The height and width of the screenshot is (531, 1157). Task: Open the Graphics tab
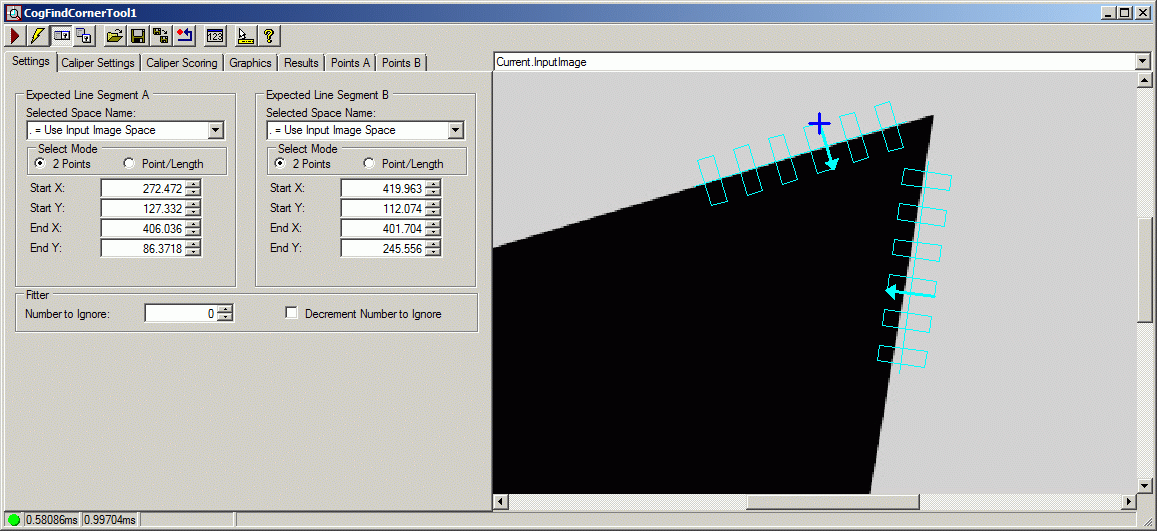[250, 63]
